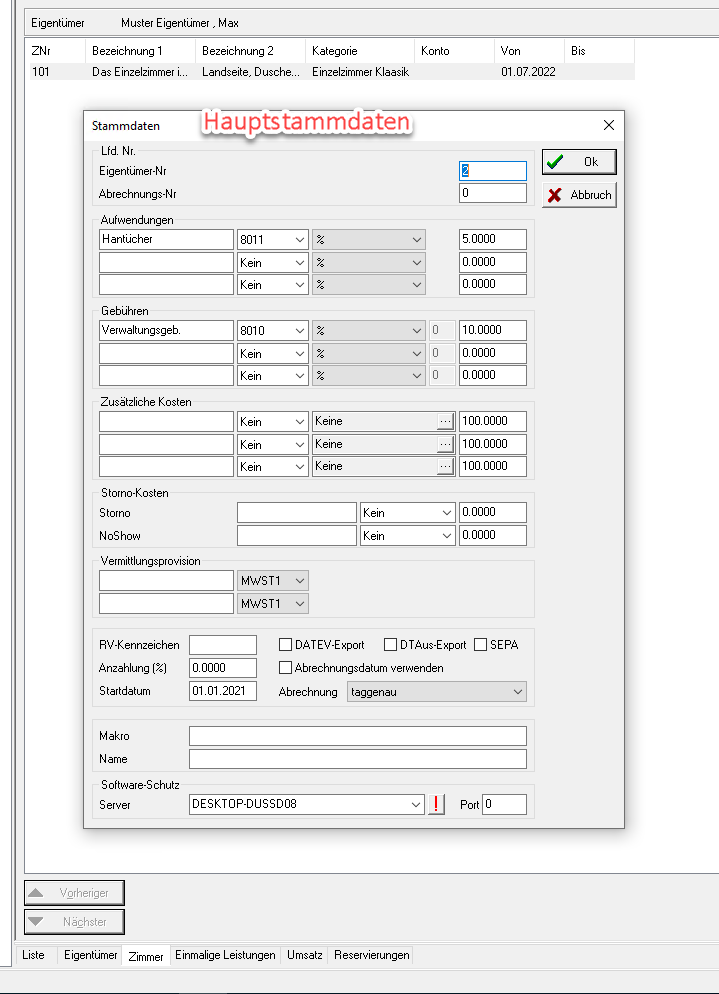Click the RV-Kennzeichen input field
The image size is (719, 994).
[223, 645]
